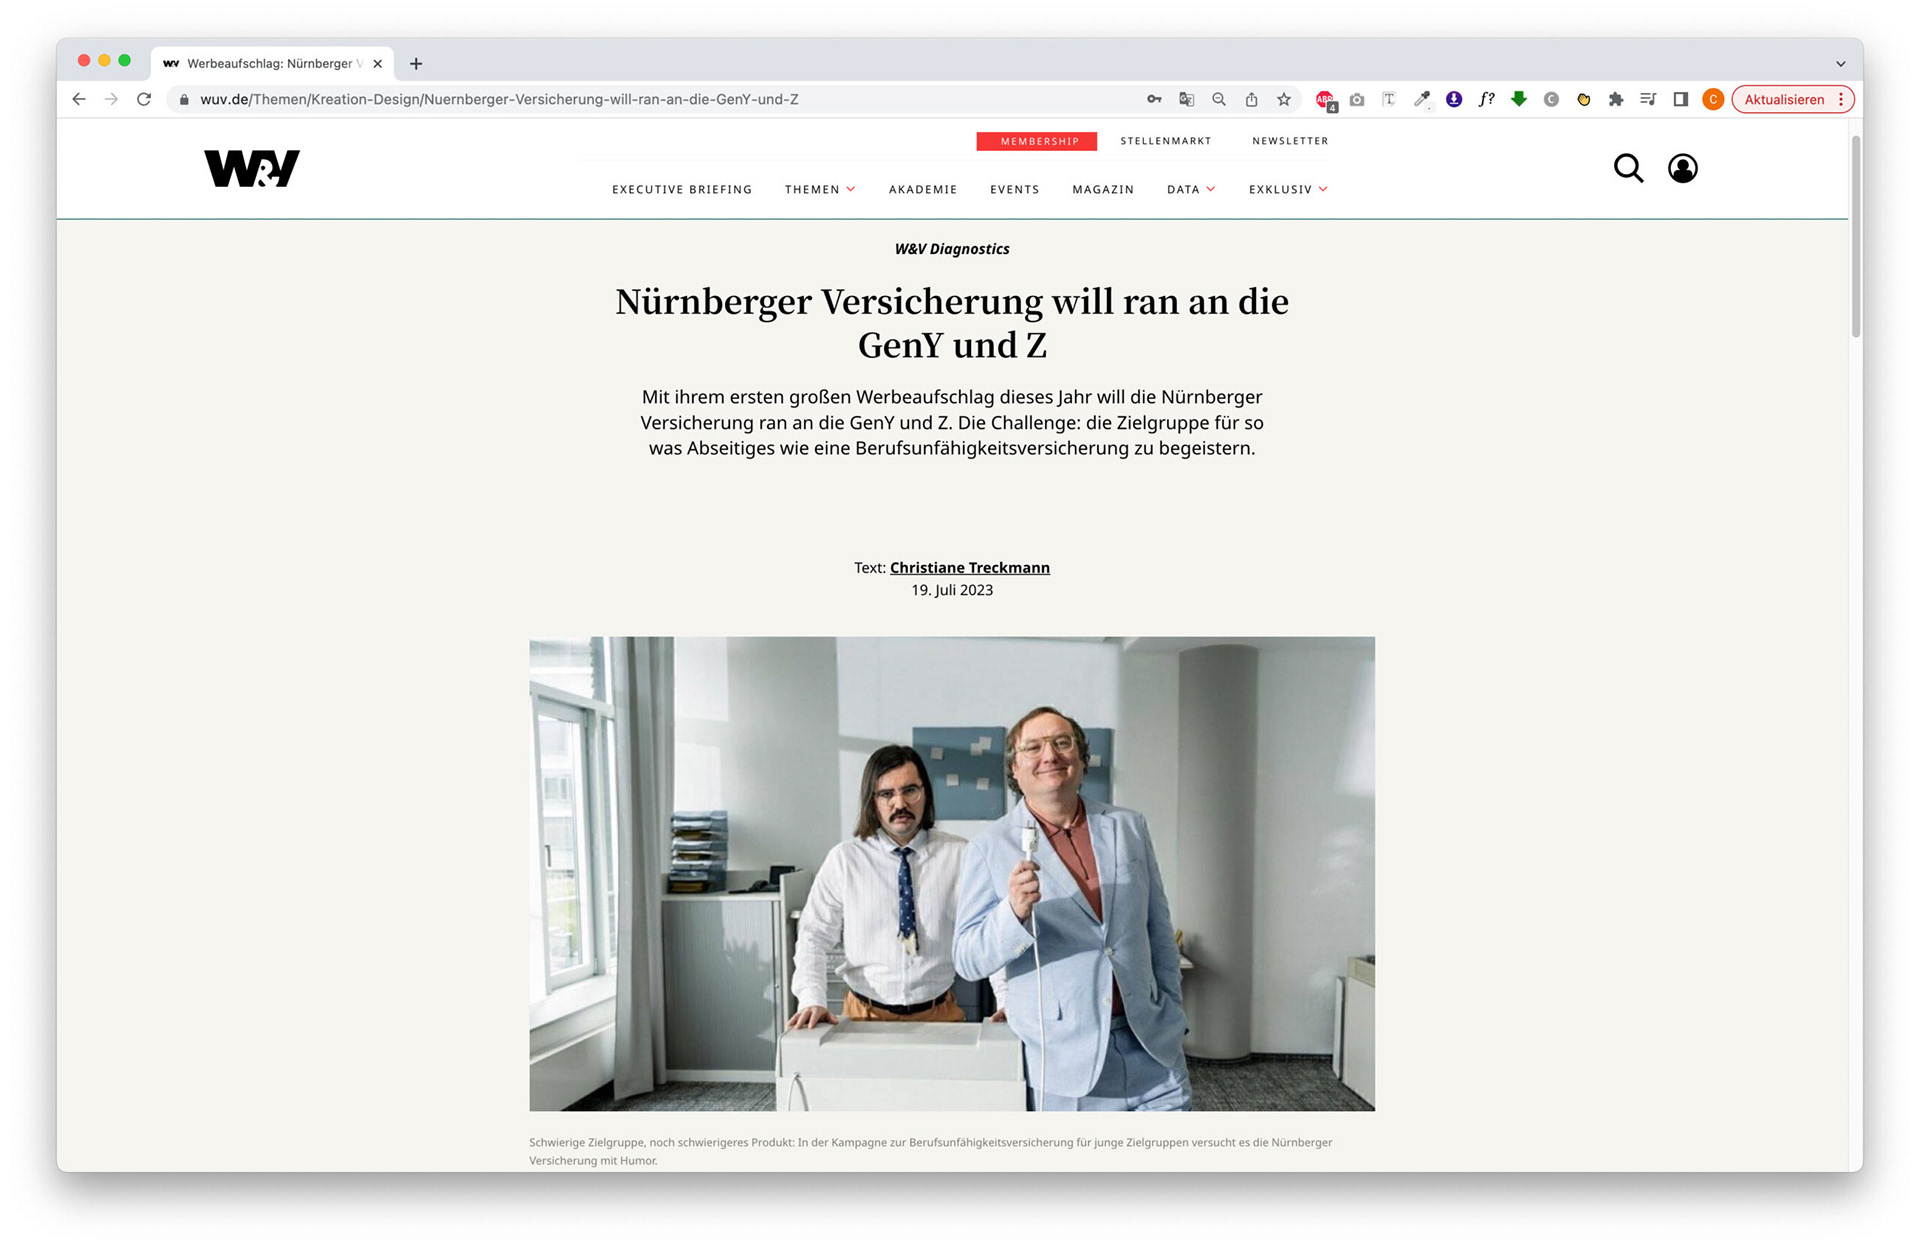The width and height of the screenshot is (1920, 1247).
Task: Open author link Christiane Treckmann
Action: 970,567
